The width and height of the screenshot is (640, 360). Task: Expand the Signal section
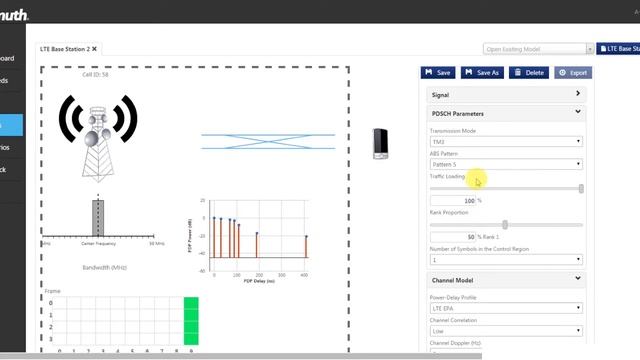click(x=506, y=95)
